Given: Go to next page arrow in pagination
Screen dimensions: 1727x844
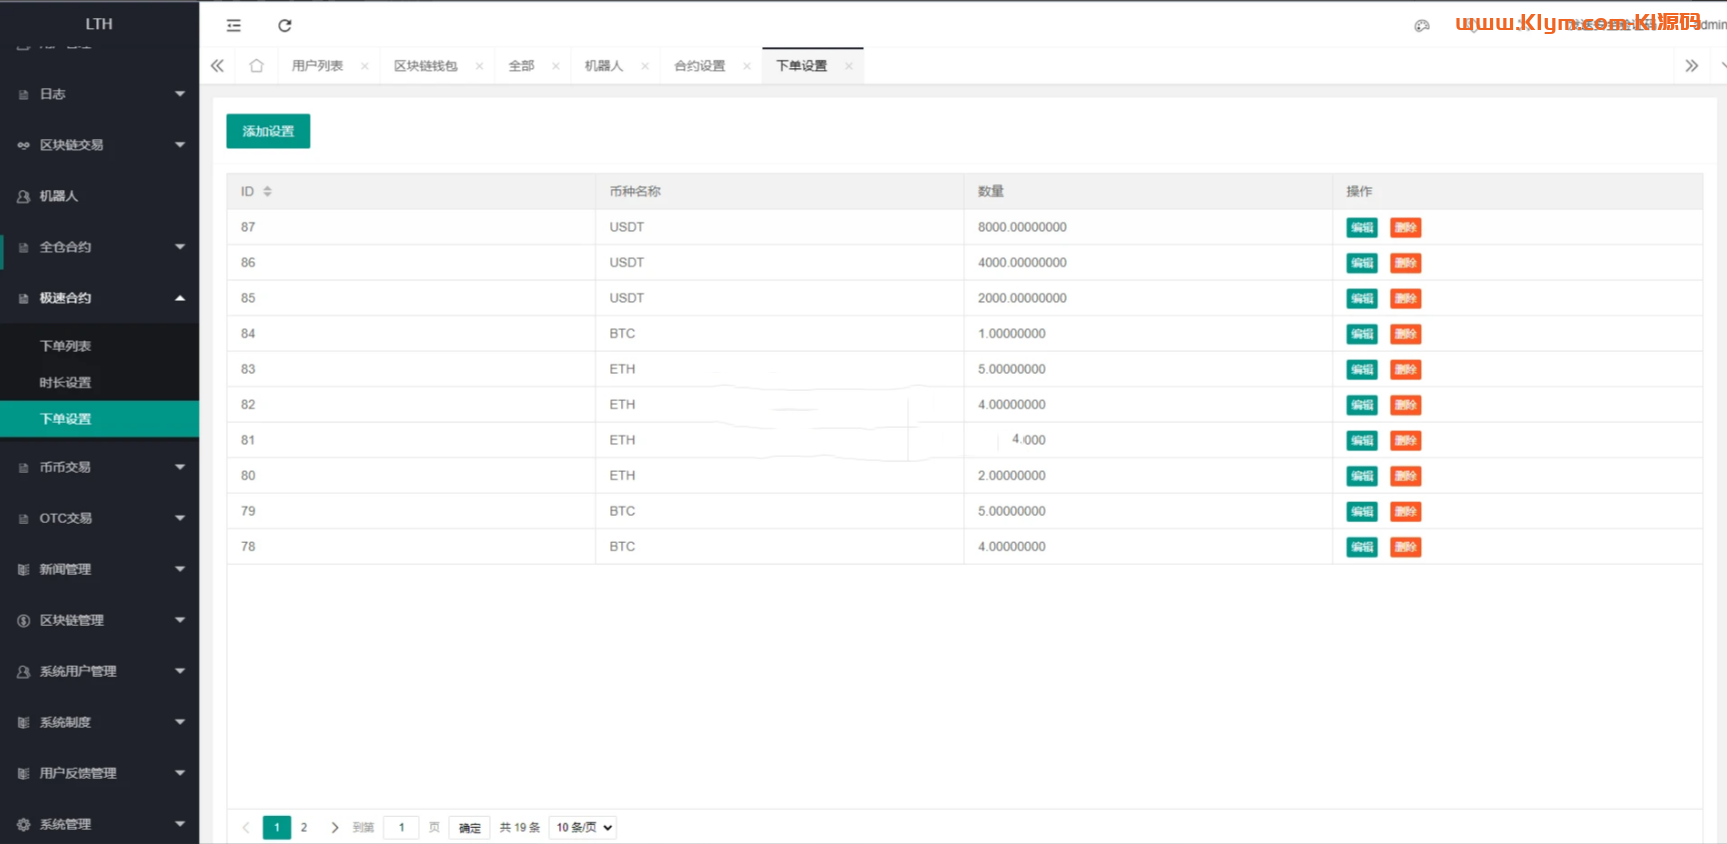Looking at the screenshot, I should tap(334, 827).
